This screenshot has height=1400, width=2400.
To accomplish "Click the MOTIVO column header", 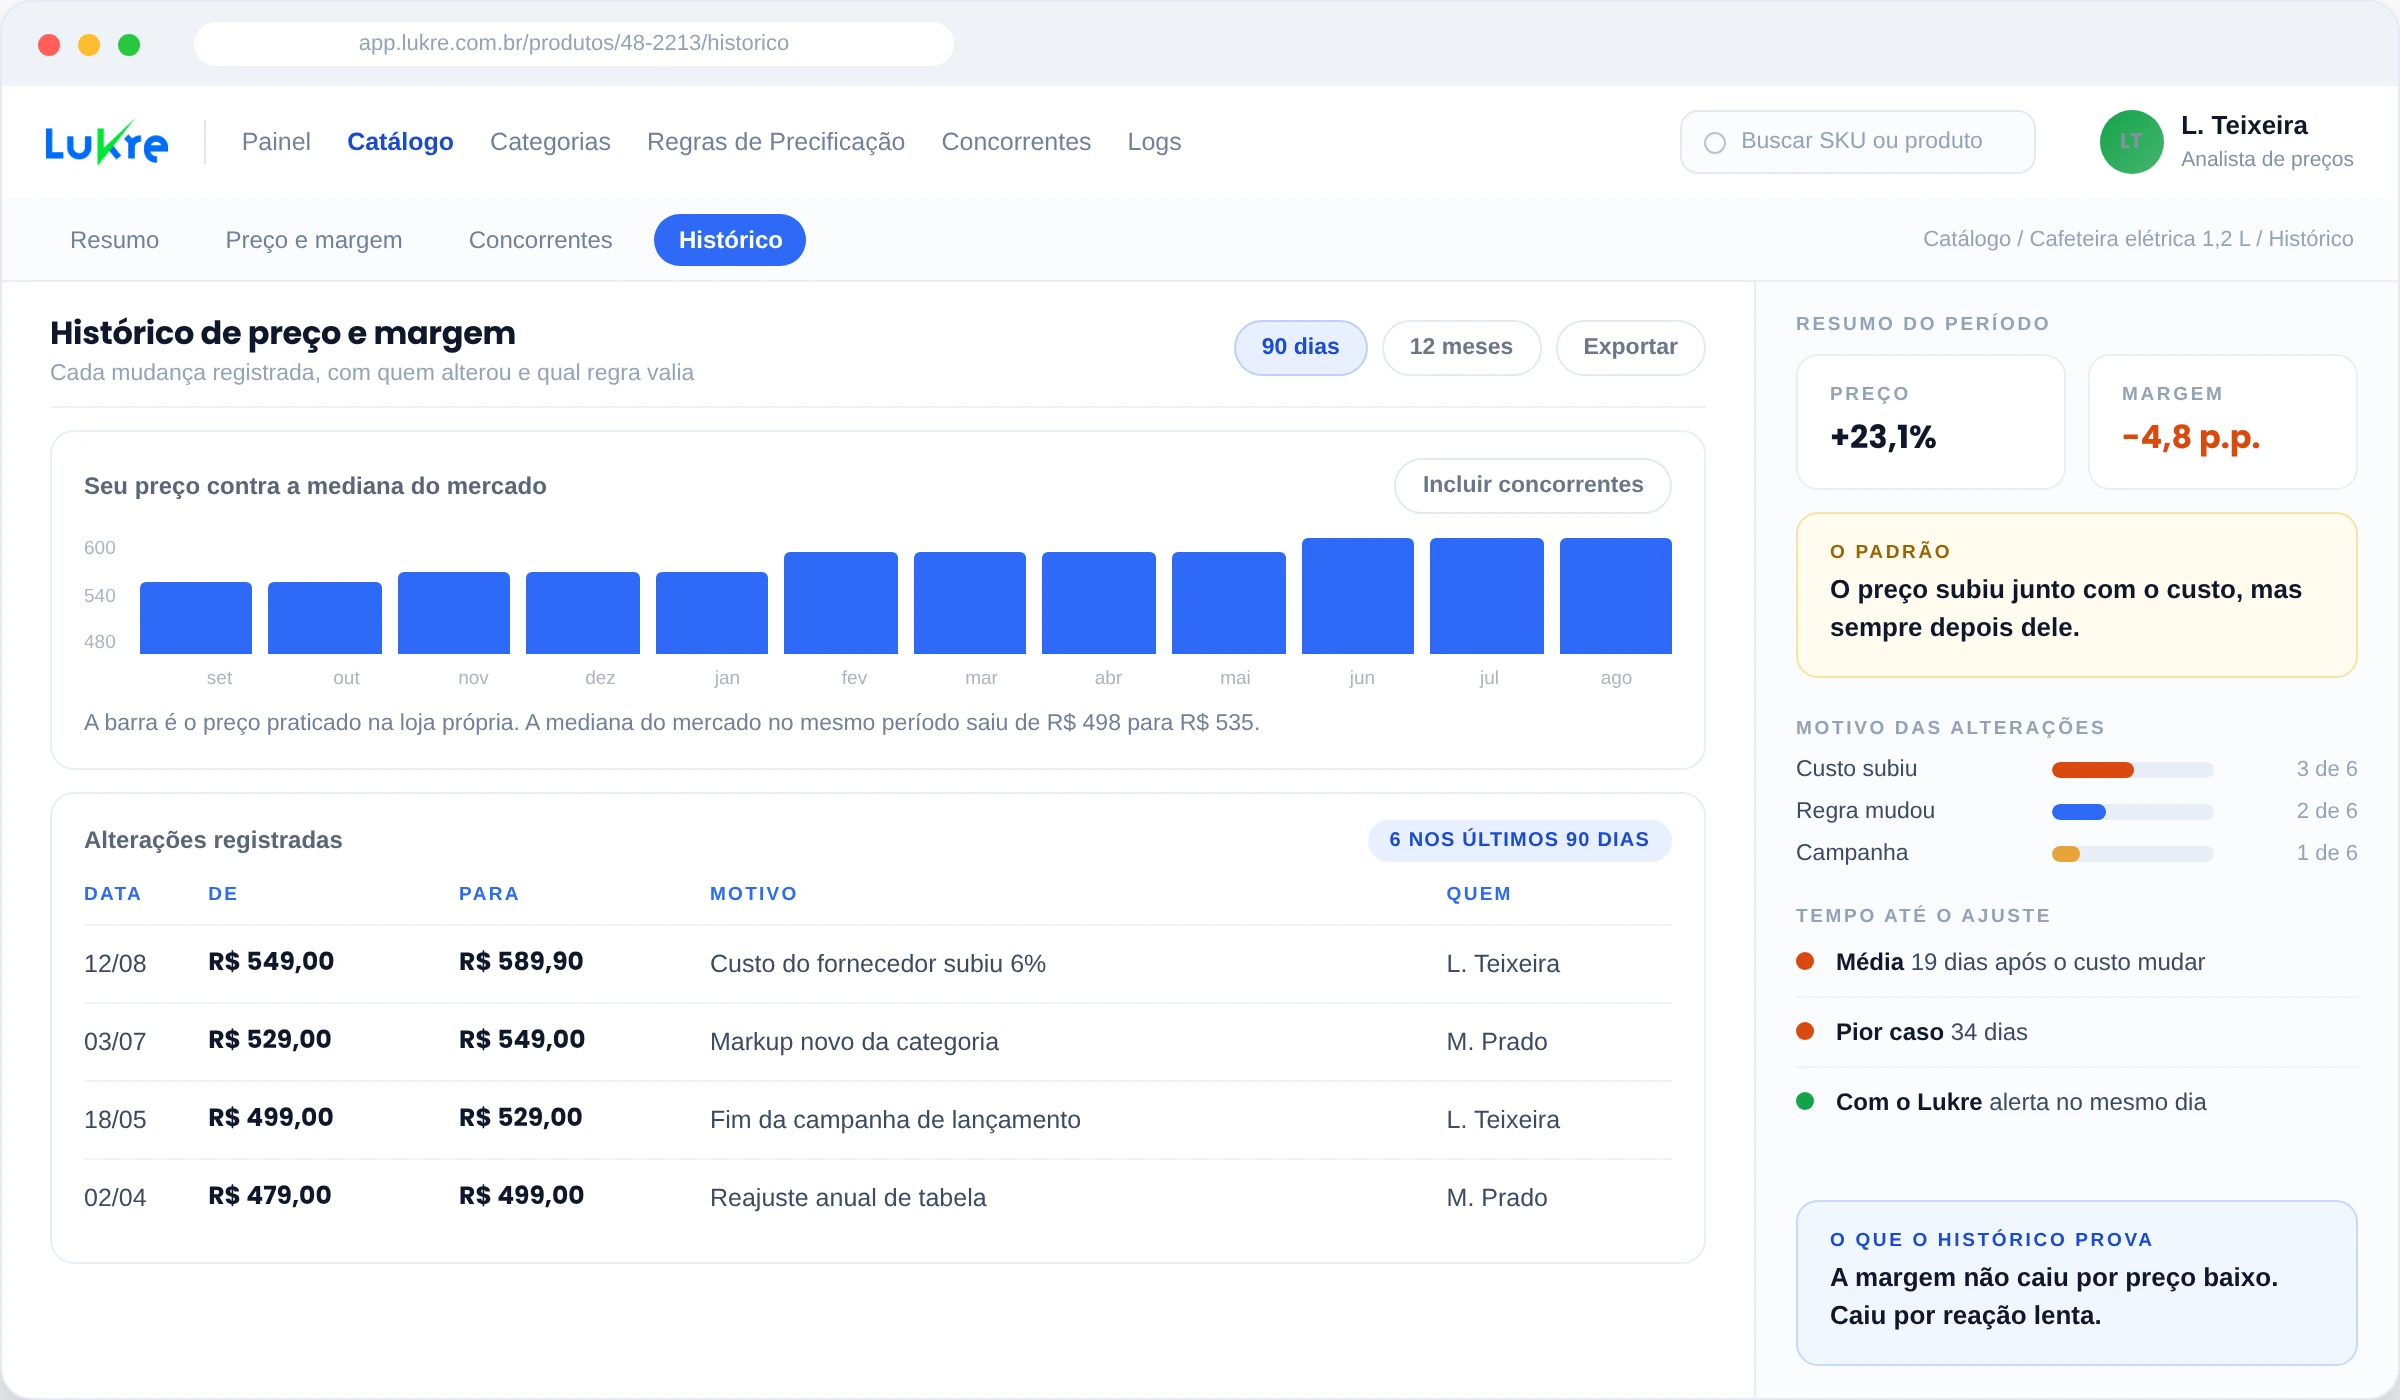I will (x=753, y=894).
